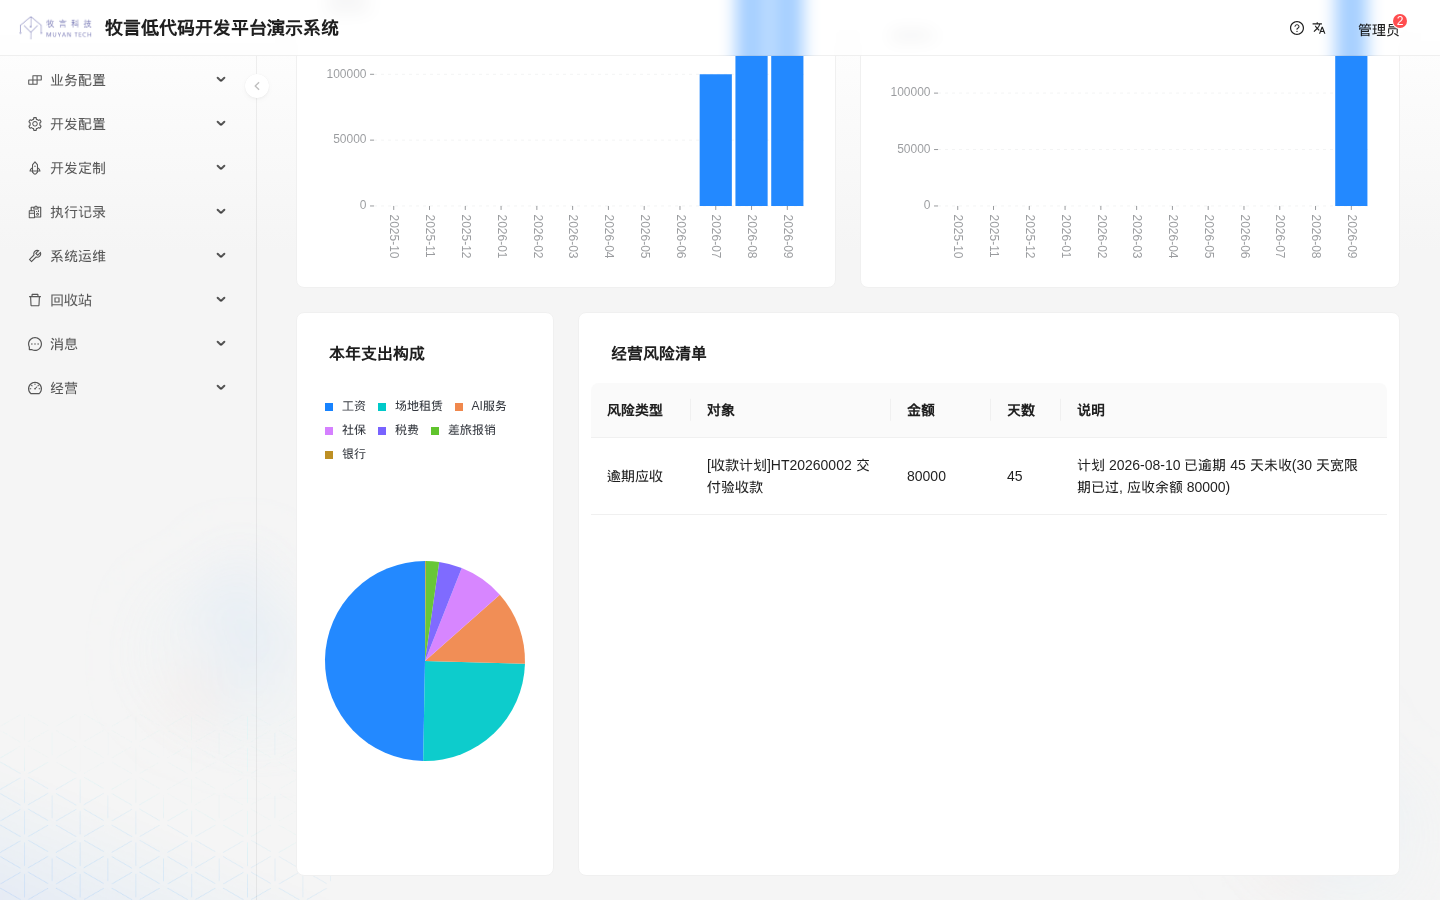
Task: Open the 经营 menu item
Action: (128, 388)
